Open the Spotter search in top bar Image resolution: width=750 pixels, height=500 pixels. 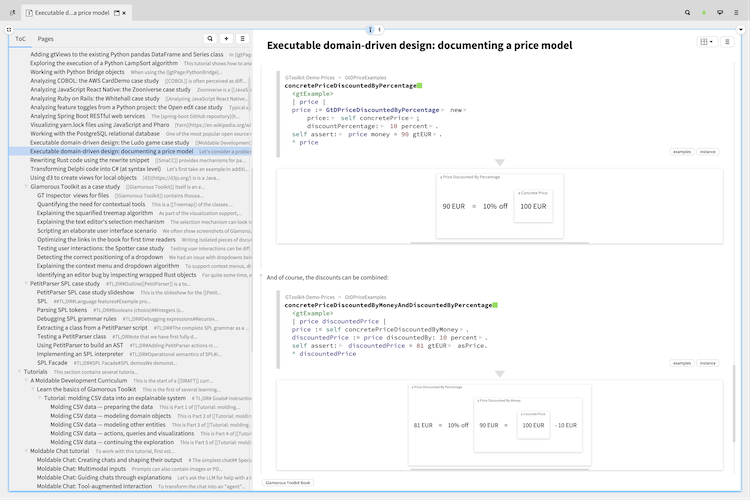(687, 13)
